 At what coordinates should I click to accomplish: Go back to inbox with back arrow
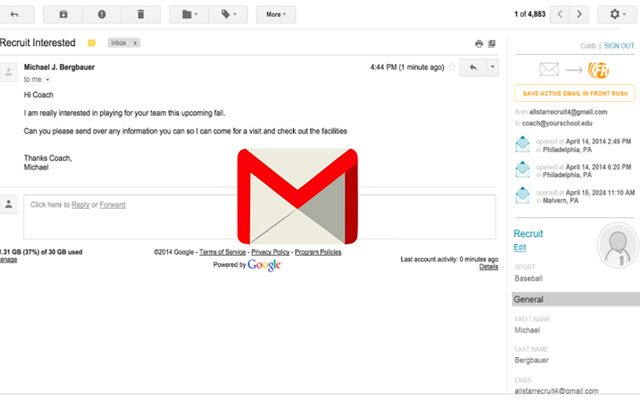15,15
